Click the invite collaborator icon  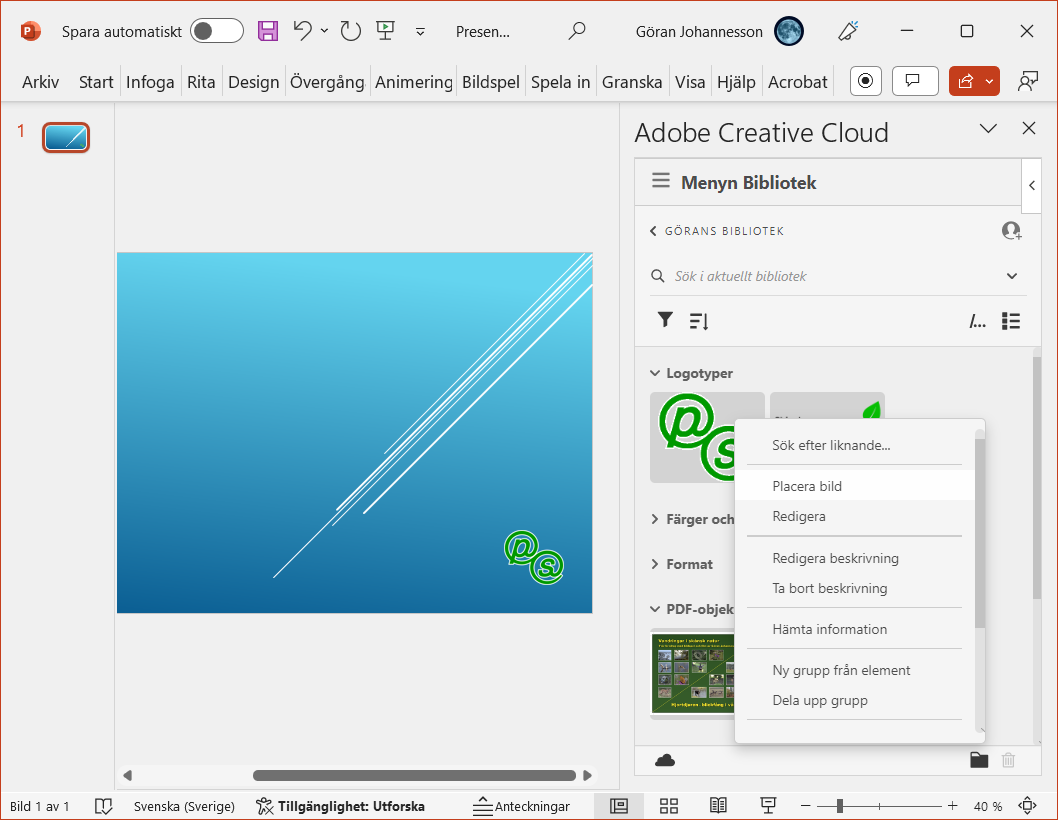[x=1011, y=231]
